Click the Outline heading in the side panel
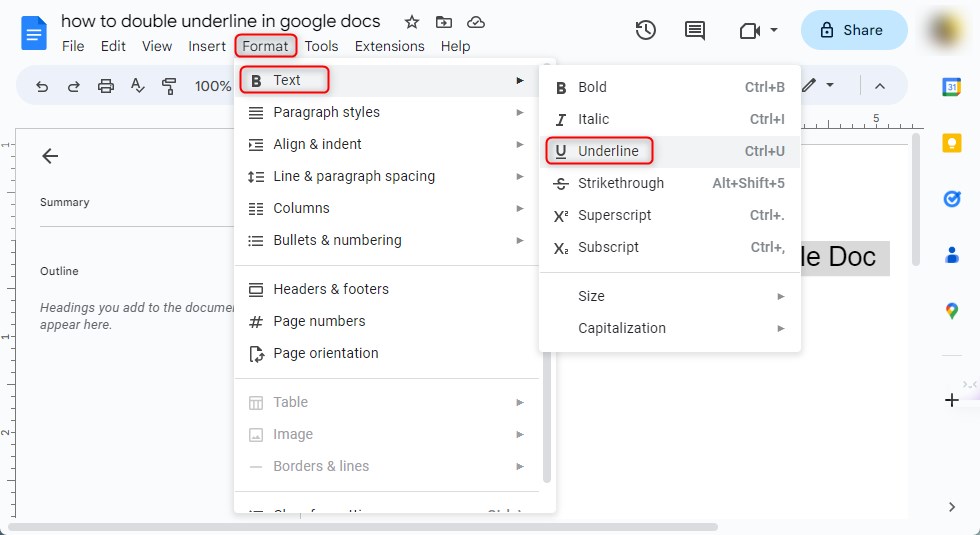This screenshot has width=980, height=535. click(59, 271)
